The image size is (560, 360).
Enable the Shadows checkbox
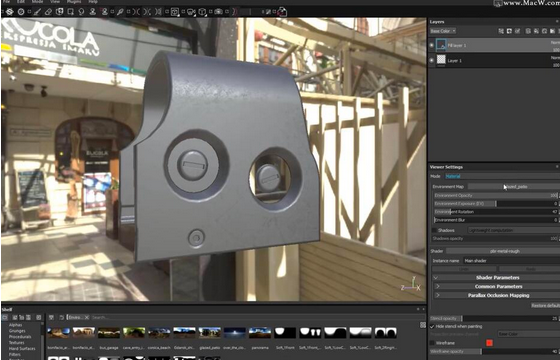[434, 230]
